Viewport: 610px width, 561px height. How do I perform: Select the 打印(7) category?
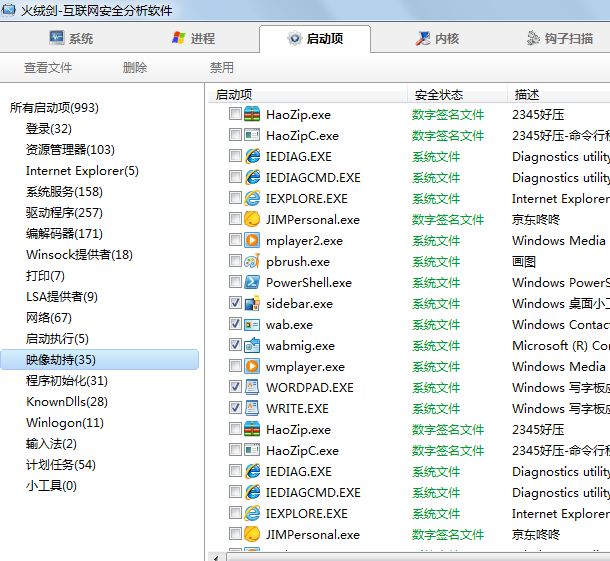(x=45, y=275)
